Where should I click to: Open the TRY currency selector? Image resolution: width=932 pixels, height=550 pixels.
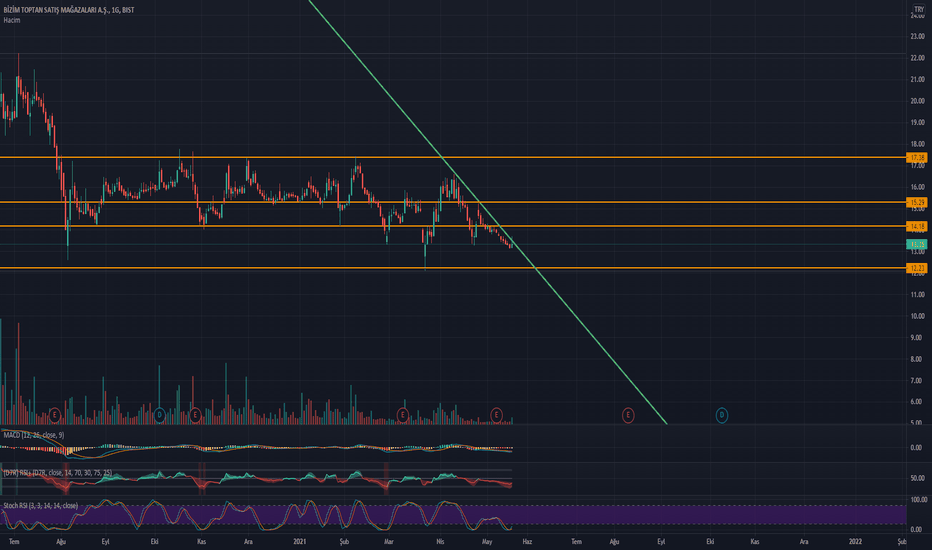(x=919, y=9)
